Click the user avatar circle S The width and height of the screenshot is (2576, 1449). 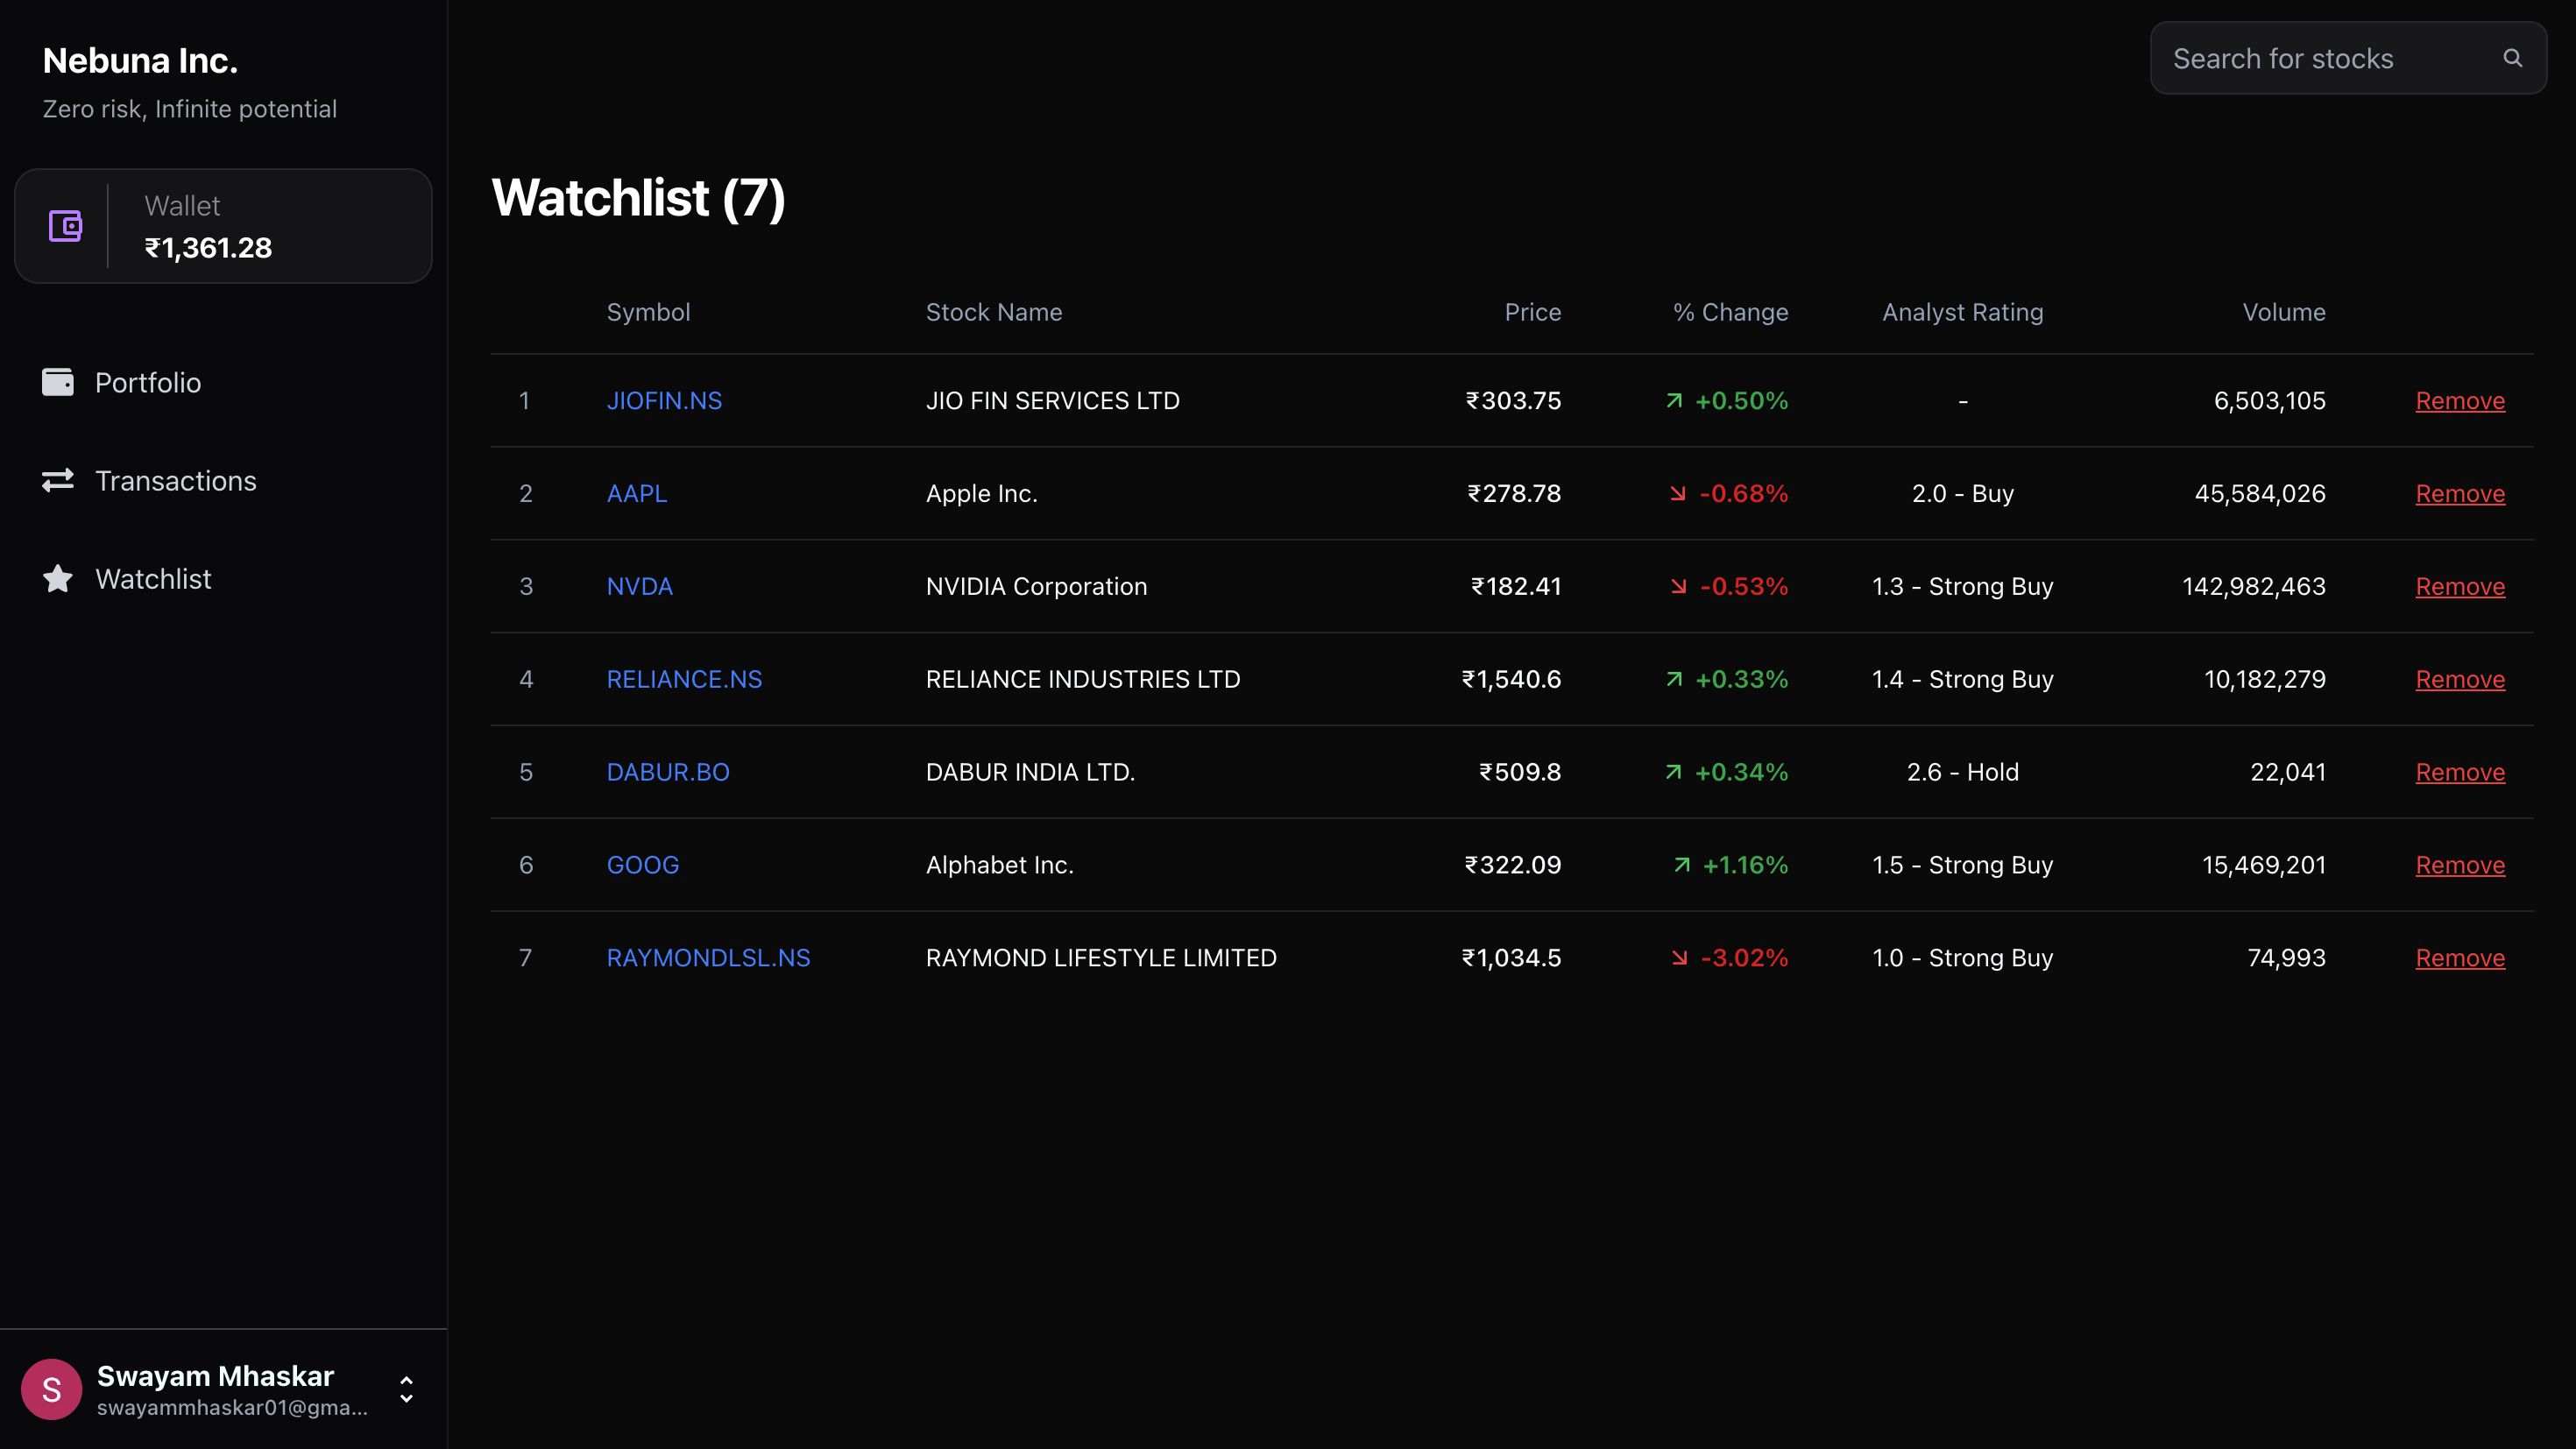(x=51, y=1389)
